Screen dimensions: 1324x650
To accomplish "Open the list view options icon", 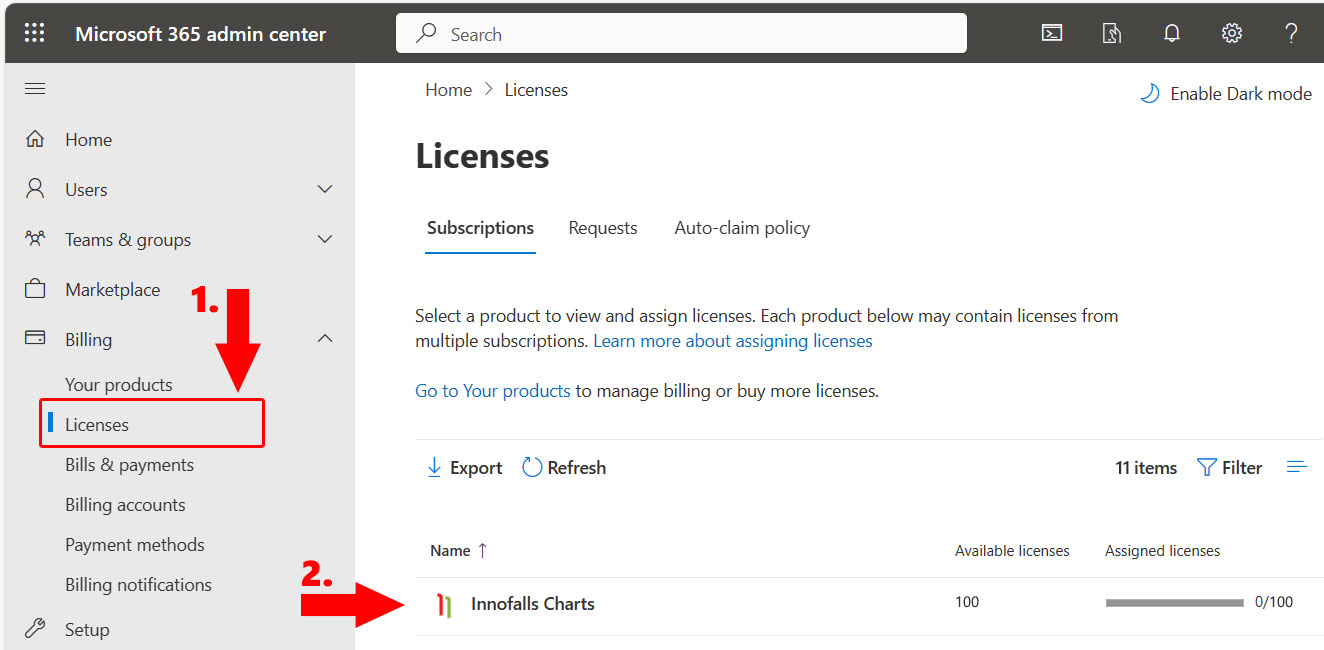I will point(1297,467).
